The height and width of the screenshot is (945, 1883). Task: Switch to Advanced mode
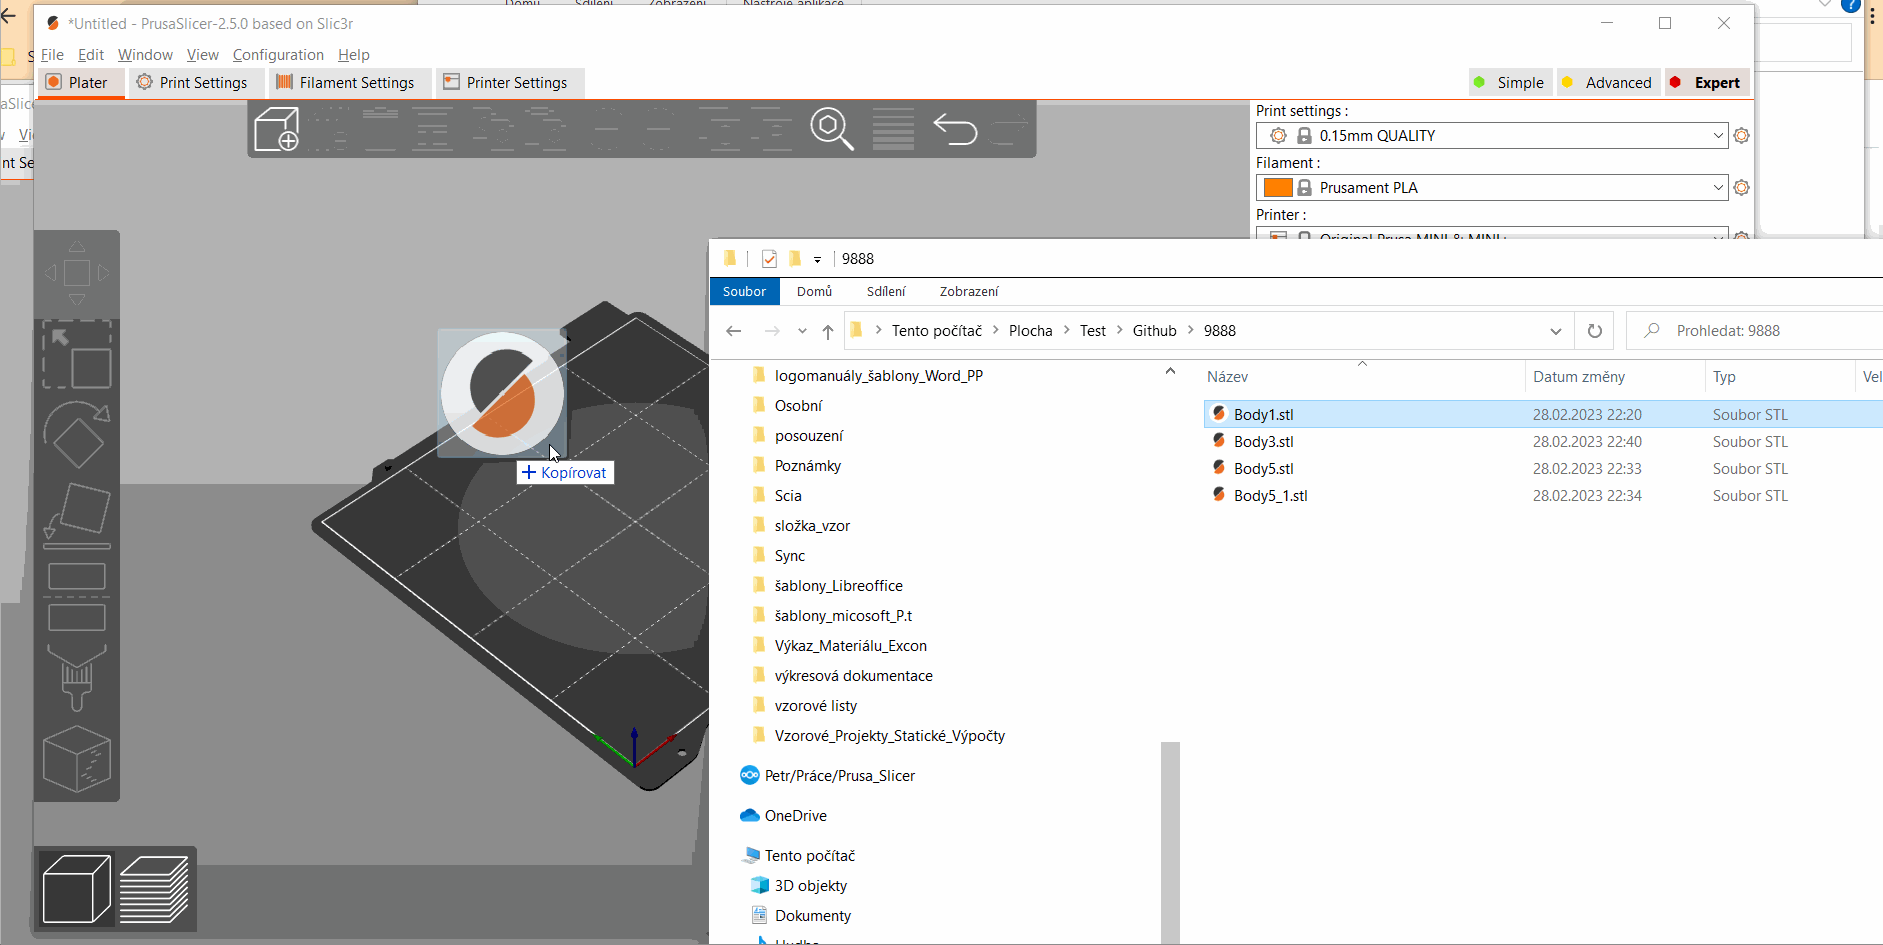pyautogui.click(x=1607, y=82)
